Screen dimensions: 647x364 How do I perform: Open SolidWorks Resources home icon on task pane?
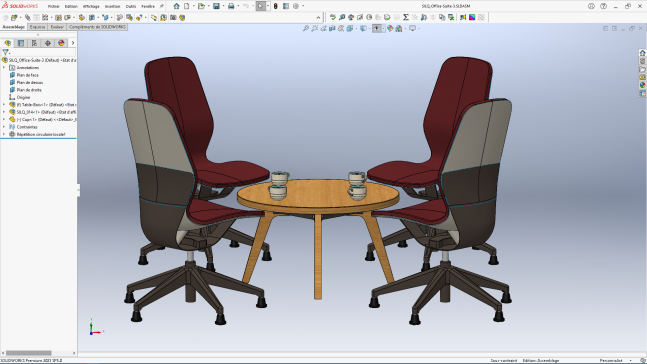pos(642,53)
